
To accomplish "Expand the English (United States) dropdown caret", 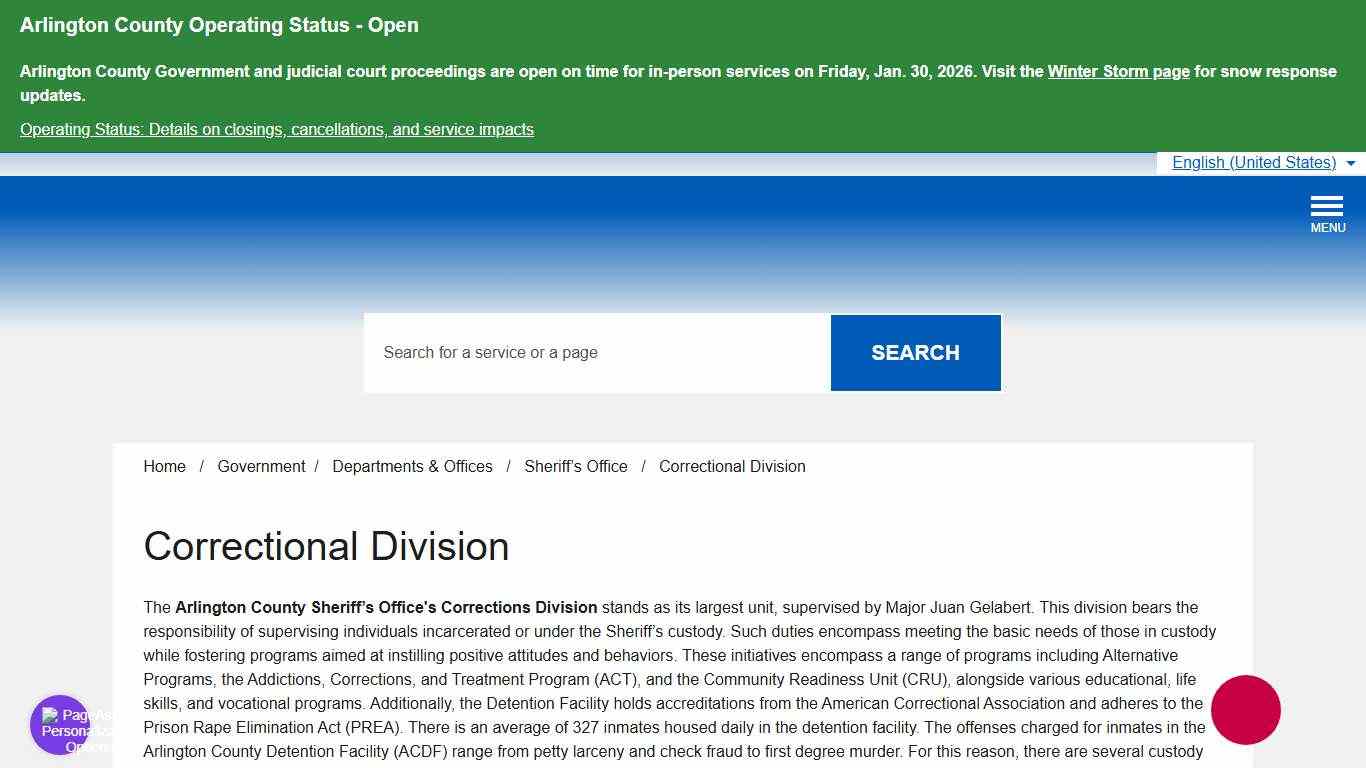I will [x=1351, y=163].
